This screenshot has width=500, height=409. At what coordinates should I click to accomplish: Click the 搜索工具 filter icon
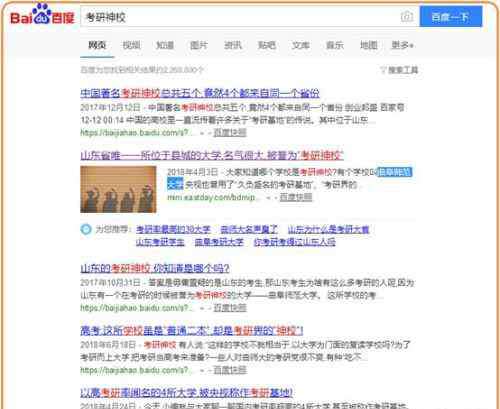pos(383,70)
